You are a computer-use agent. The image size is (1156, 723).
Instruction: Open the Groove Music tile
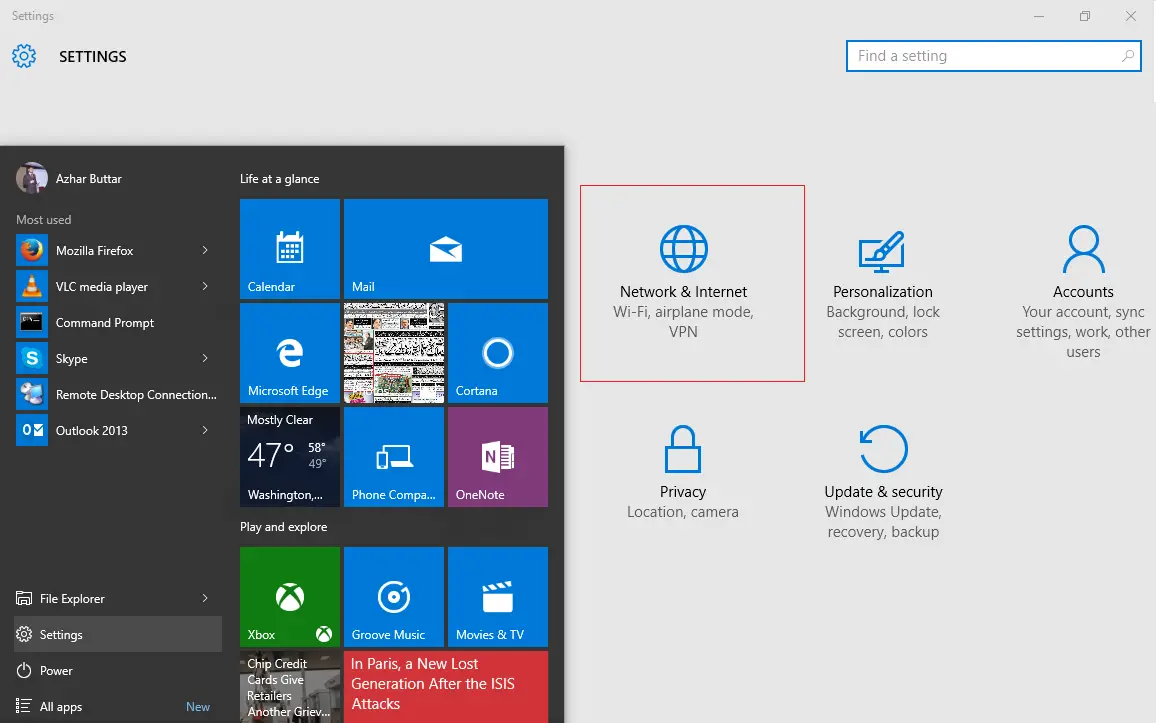(x=394, y=597)
